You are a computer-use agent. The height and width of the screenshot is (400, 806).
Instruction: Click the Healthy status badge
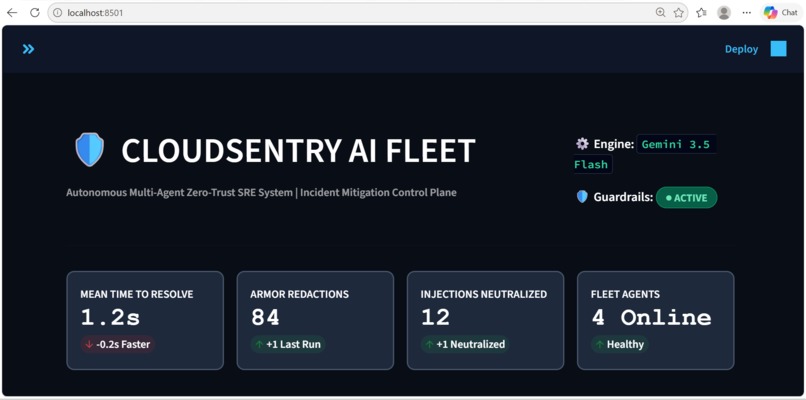pos(619,344)
